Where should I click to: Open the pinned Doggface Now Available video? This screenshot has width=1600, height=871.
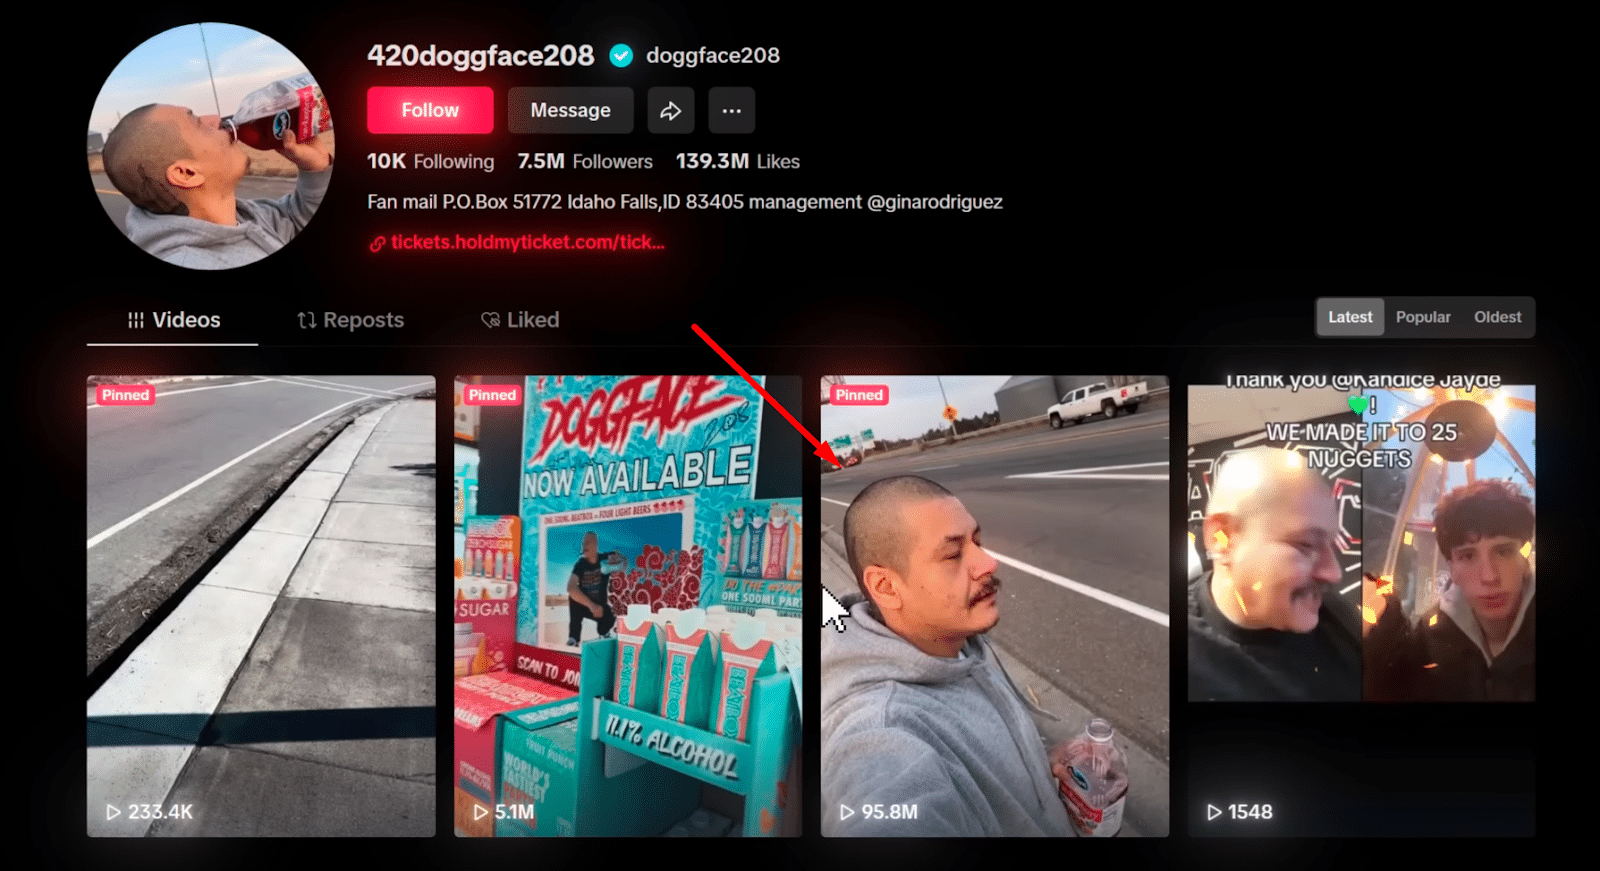[x=628, y=606]
